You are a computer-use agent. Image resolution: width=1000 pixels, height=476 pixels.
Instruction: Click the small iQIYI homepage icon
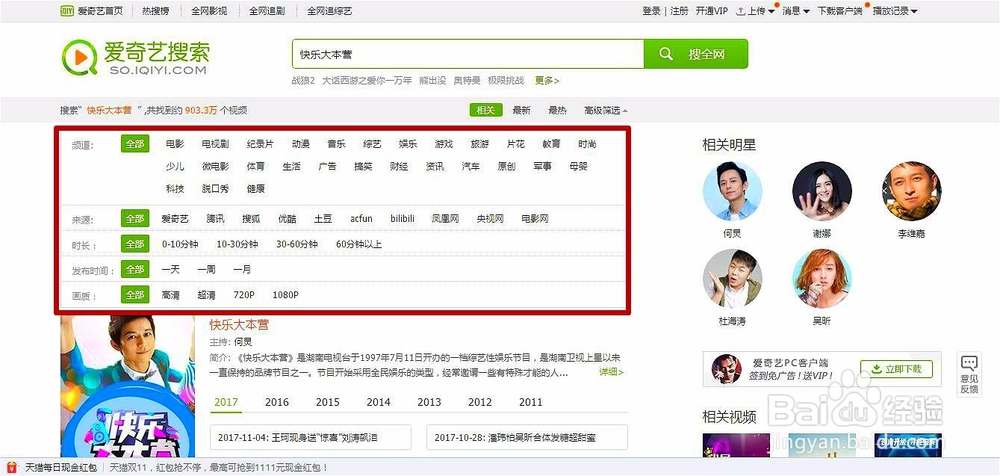pyautogui.click(x=67, y=11)
